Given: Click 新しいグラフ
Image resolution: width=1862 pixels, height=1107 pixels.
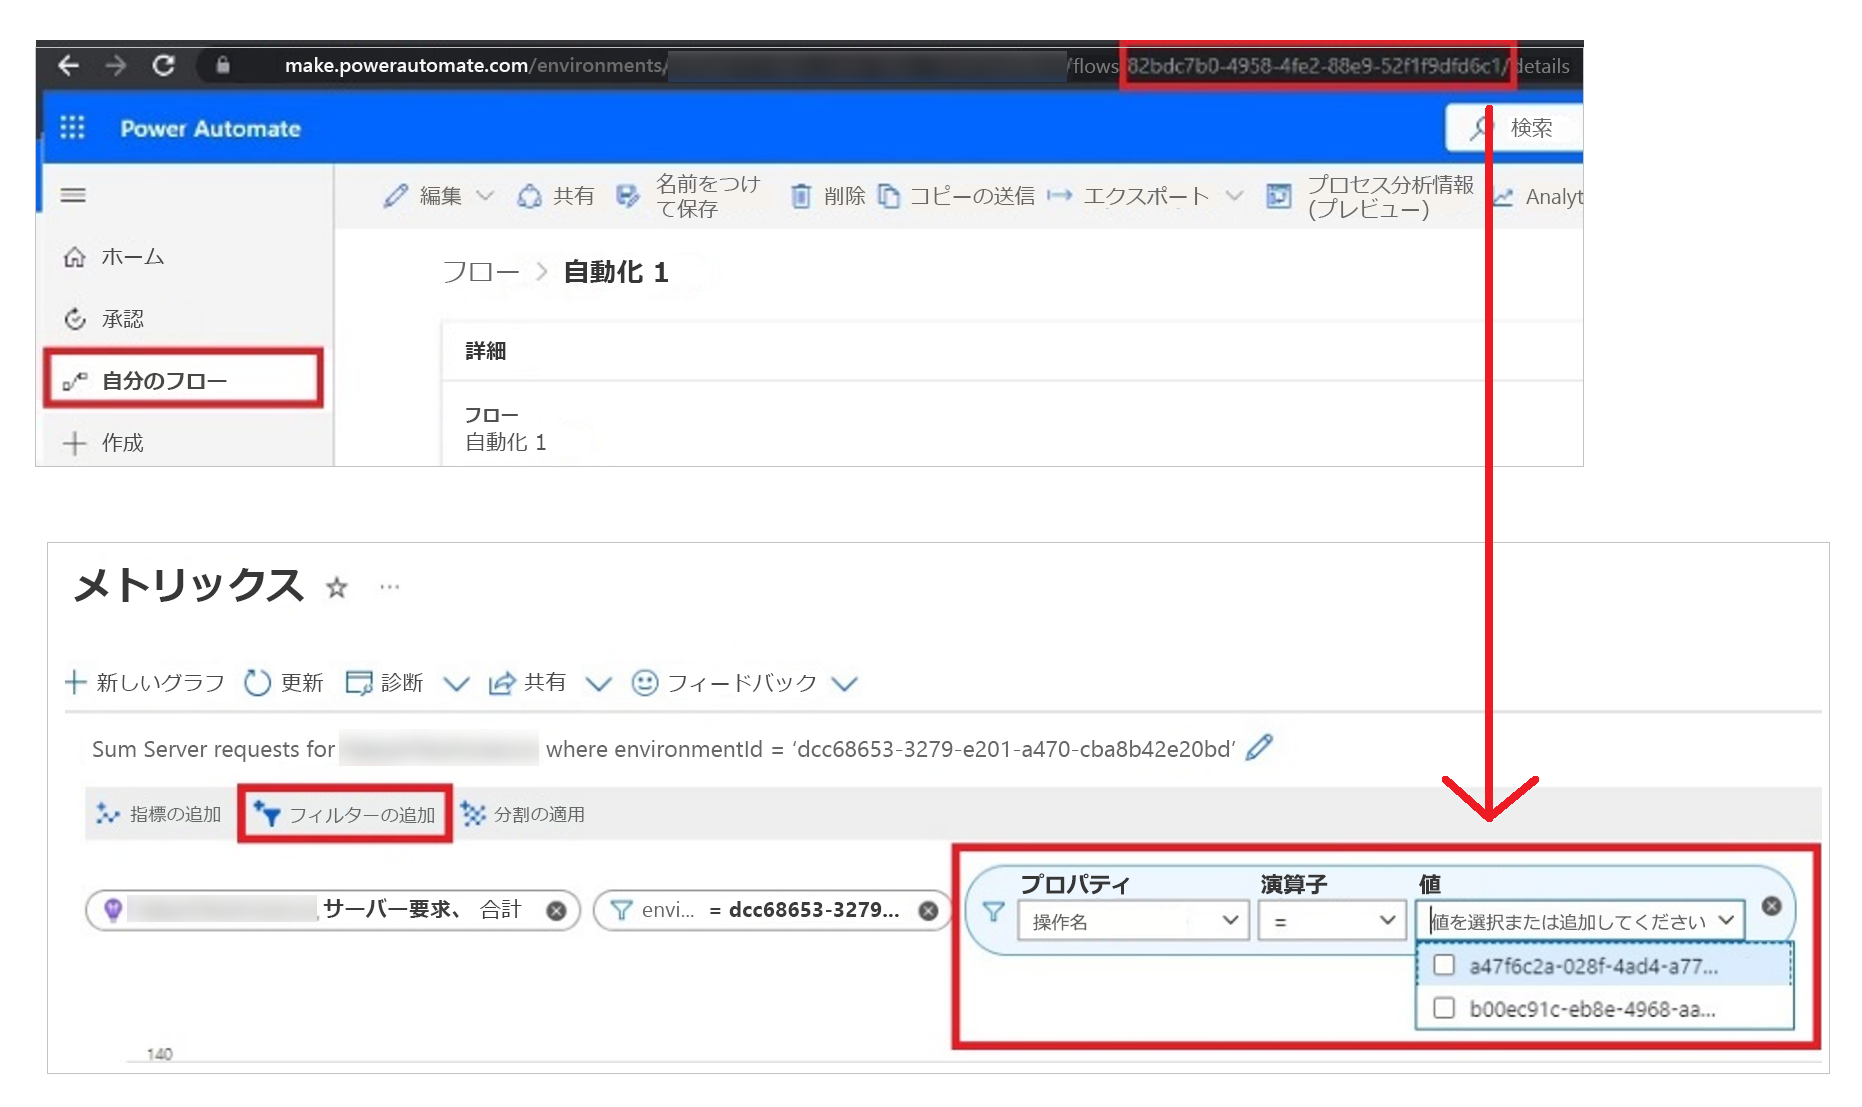Looking at the screenshot, I should 145,683.
